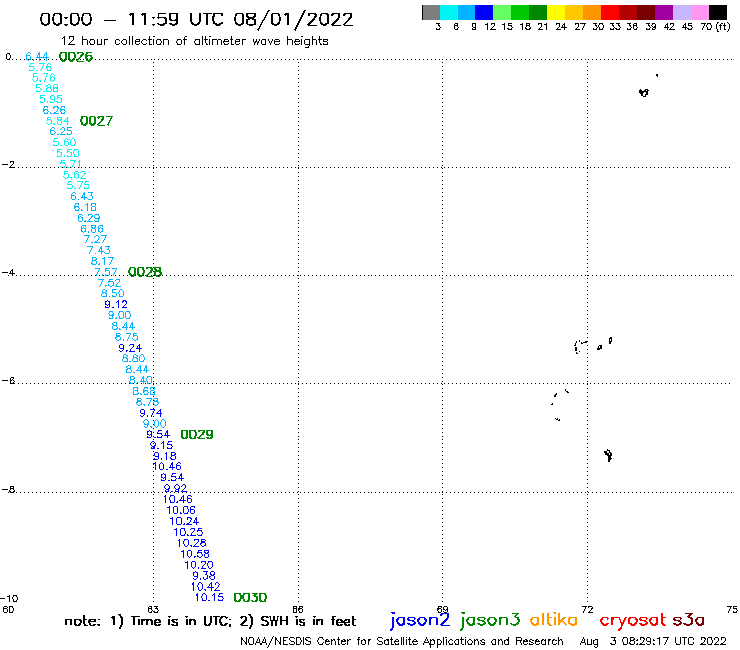Select the 6.86 wave height value
The height and width of the screenshot is (650, 740).
coord(92,229)
